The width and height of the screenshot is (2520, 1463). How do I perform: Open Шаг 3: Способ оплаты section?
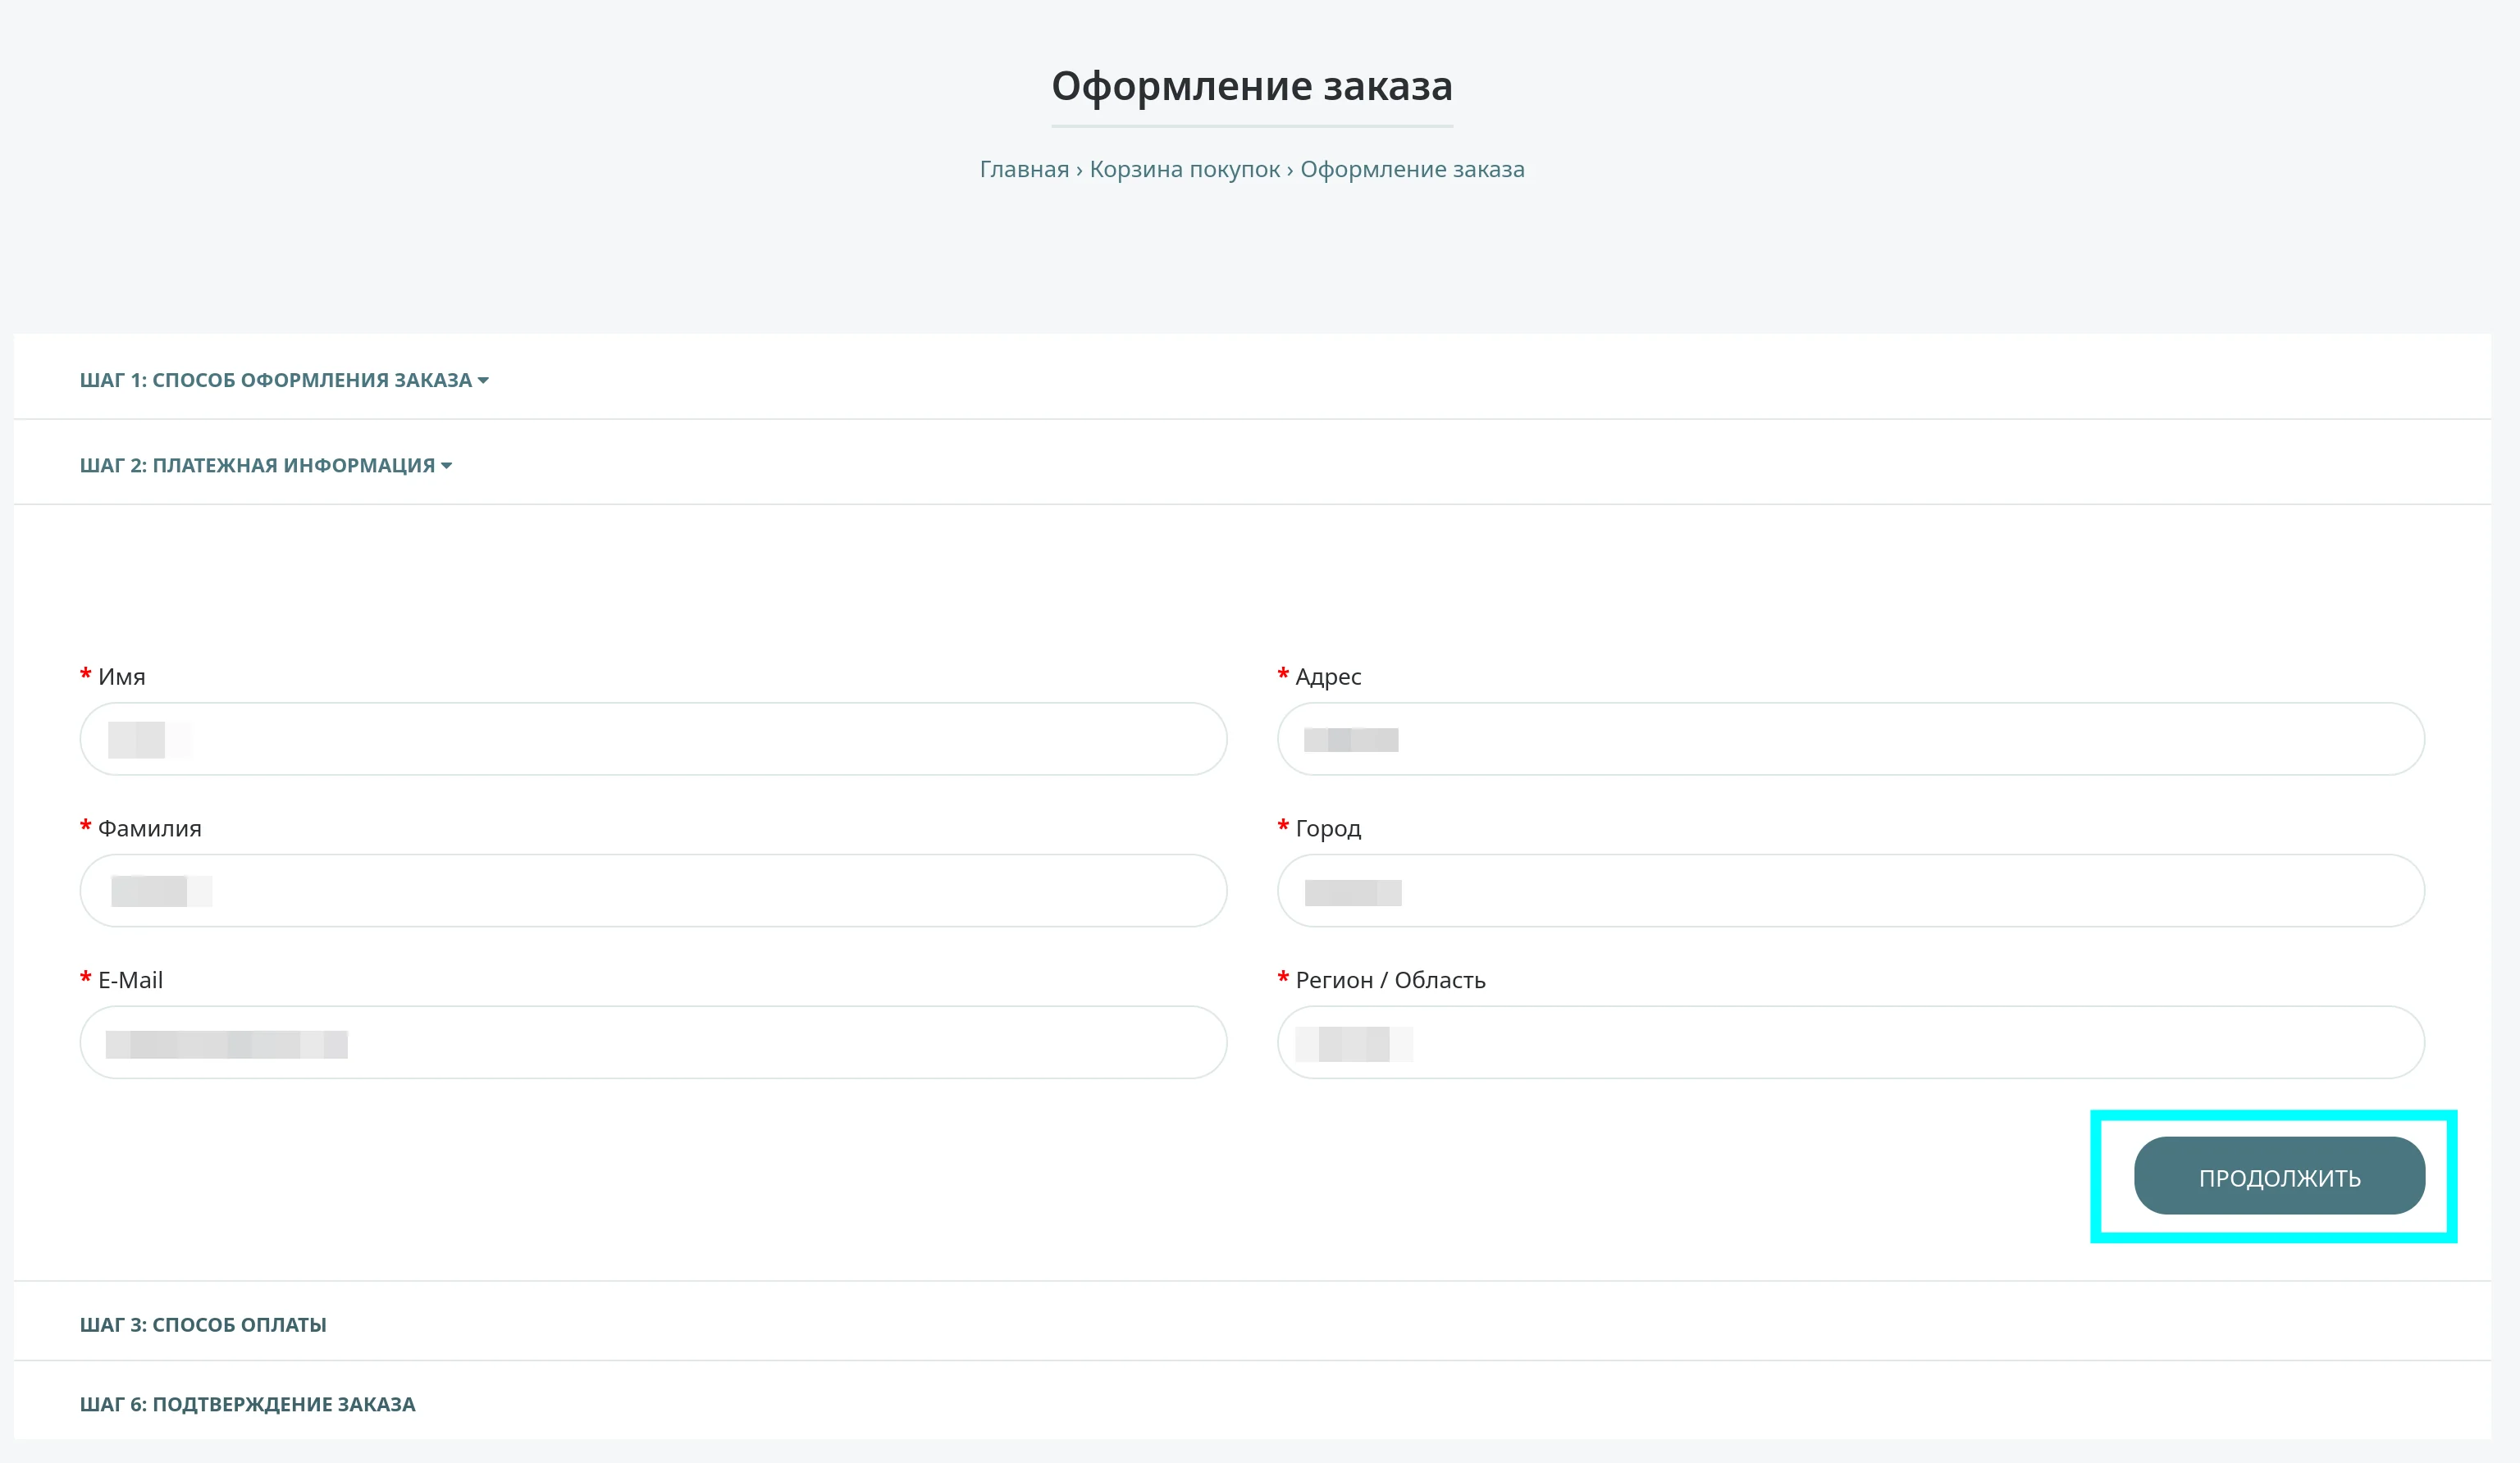click(x=203, y=1324)
